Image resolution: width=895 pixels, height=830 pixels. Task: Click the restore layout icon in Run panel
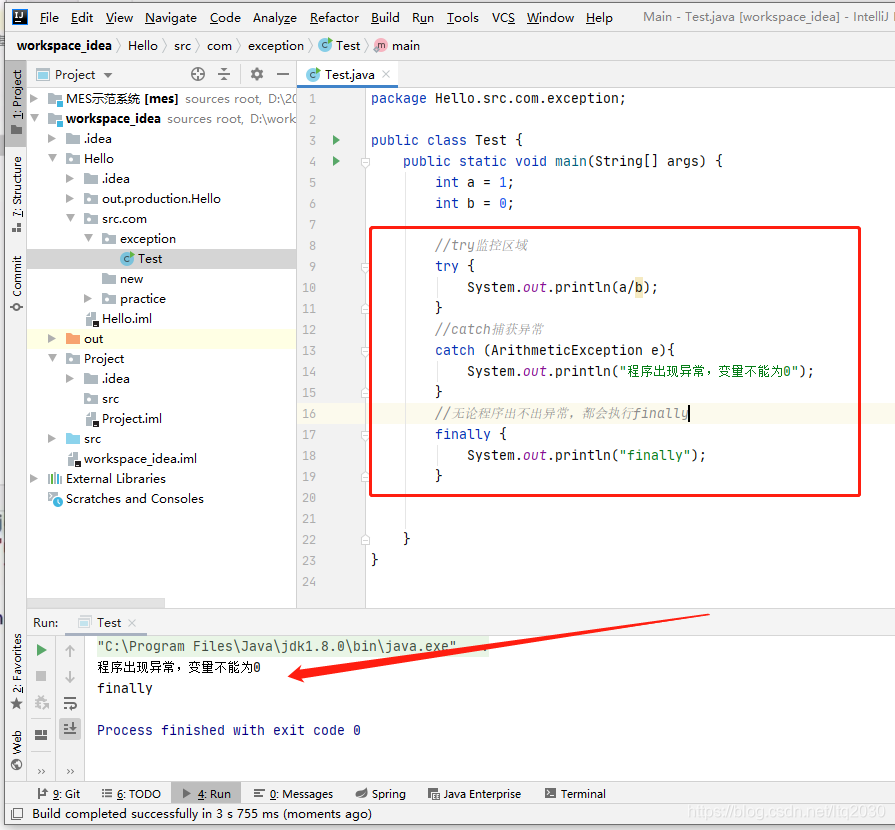coord(41,735)
